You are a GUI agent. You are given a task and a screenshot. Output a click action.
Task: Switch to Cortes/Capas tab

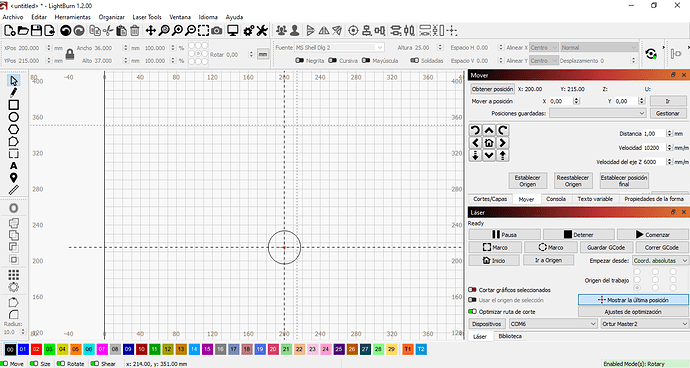click(x=490, y=199)
